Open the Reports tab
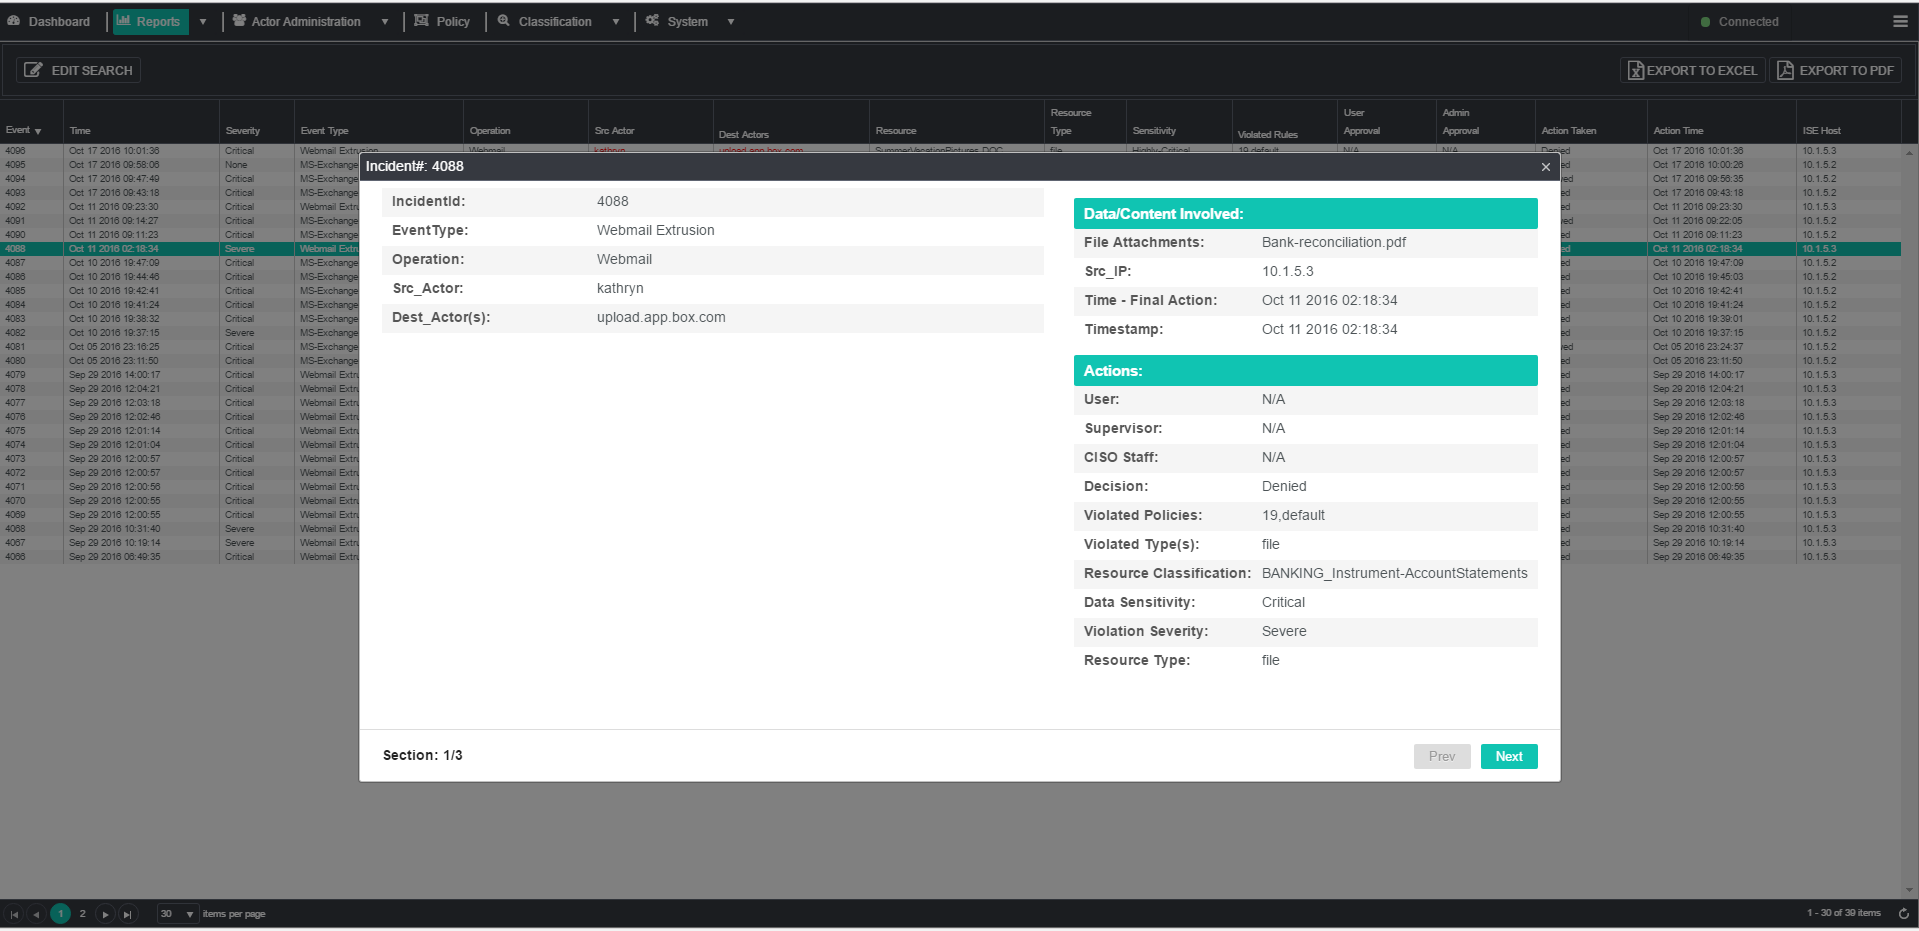Screen dimensions: 1919x931 coord(150,21)
